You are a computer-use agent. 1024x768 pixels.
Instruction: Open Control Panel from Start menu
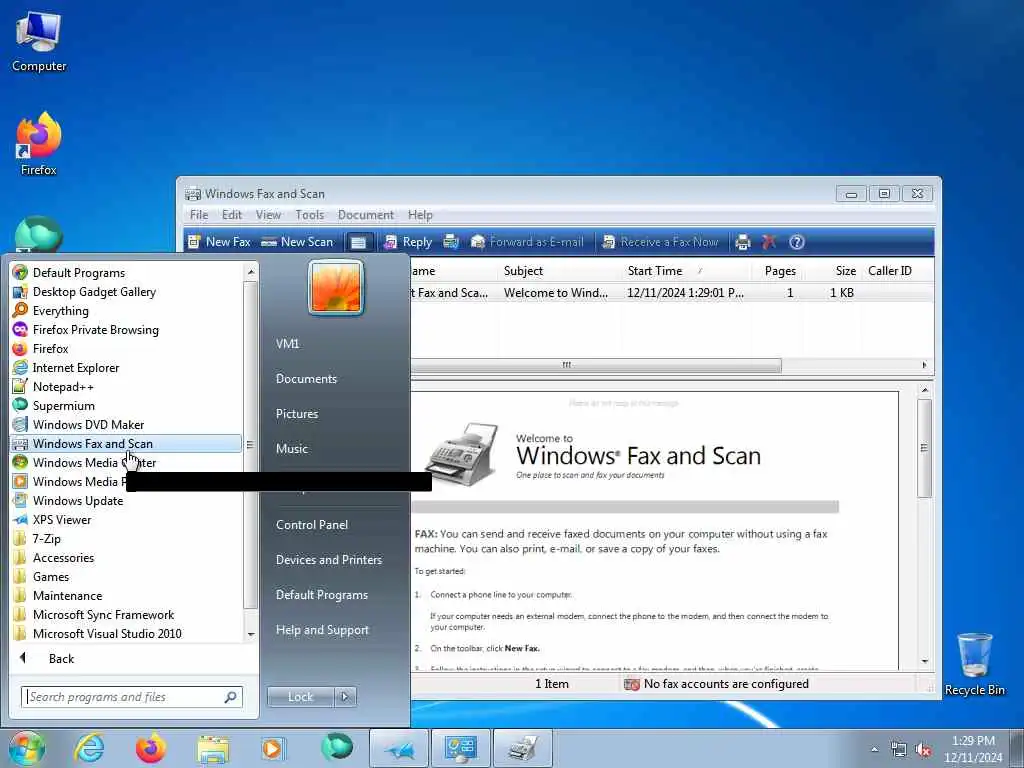tap(312, 525)
